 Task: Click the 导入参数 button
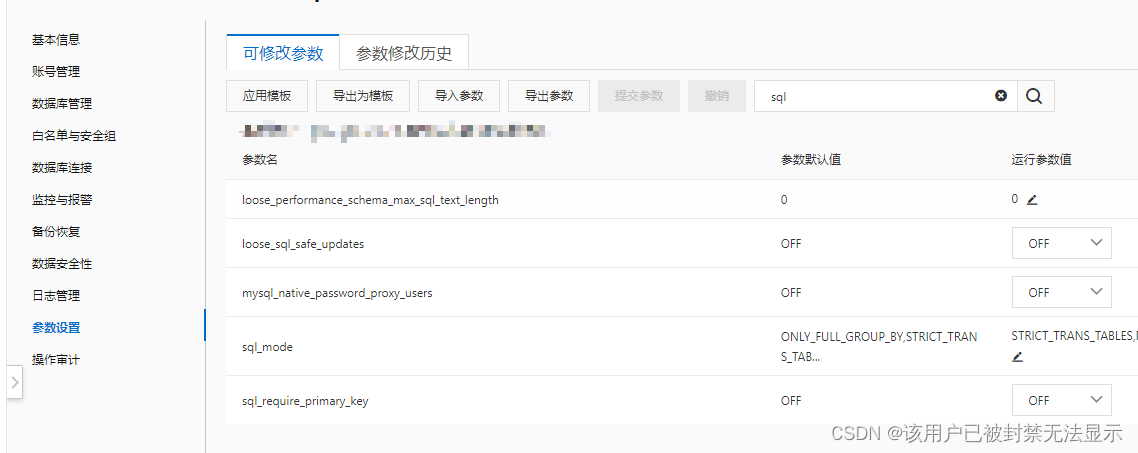pyautogui.click(x=459, y=96)
